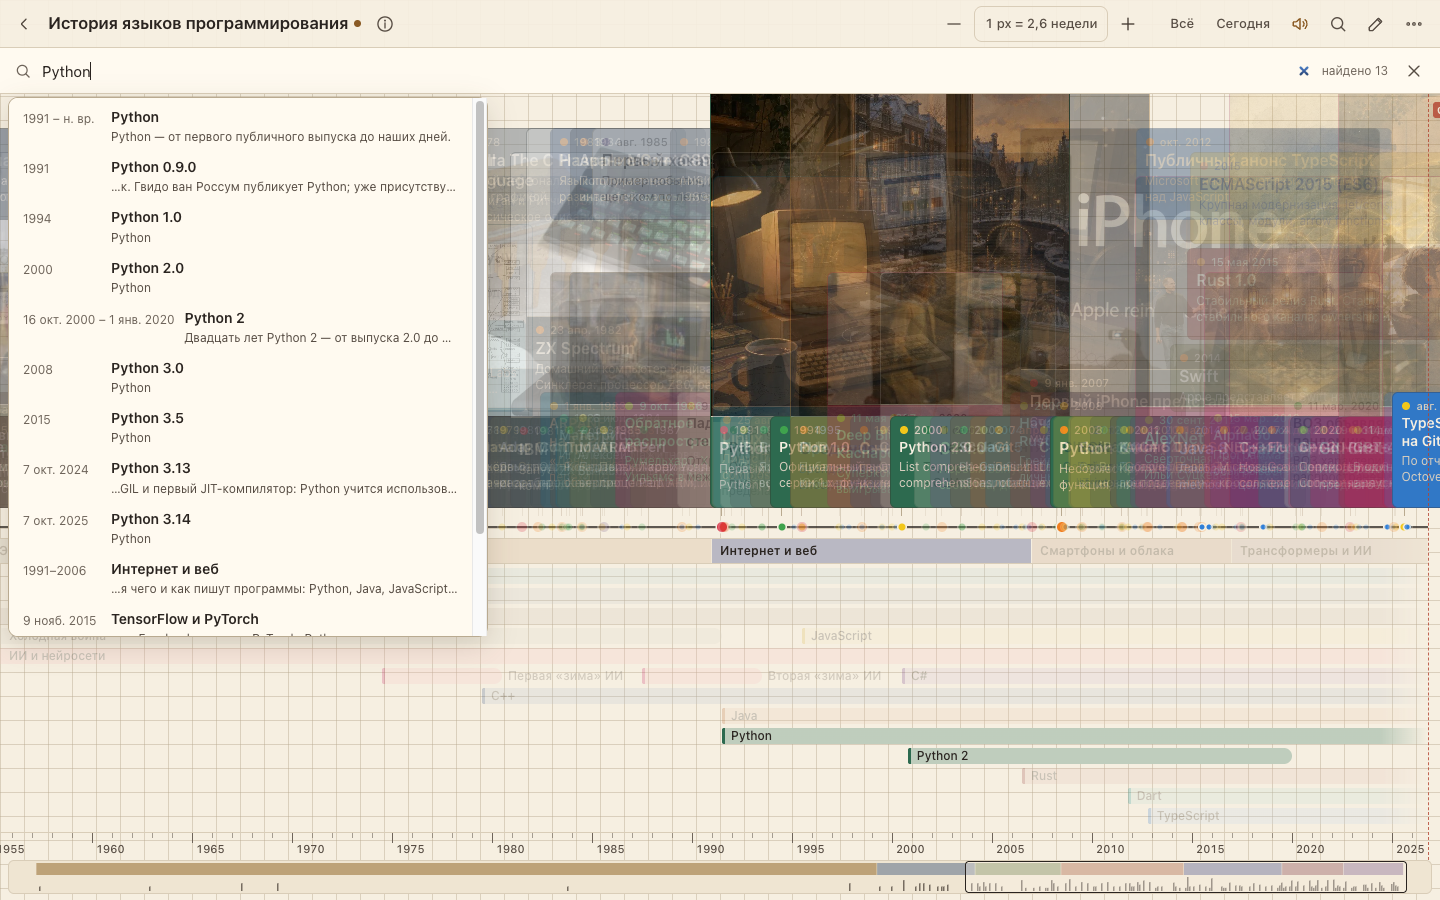Image resolution: width=1440 pixels, height=900 pixels.
Task: Click the yellow 2000 event dot
Action: click(x=902, y=527)
